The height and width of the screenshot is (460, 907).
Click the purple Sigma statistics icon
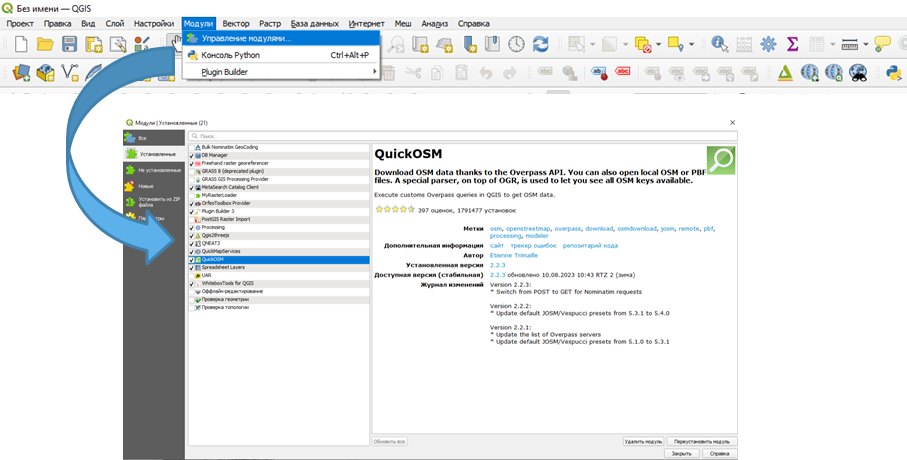[792, 44]
